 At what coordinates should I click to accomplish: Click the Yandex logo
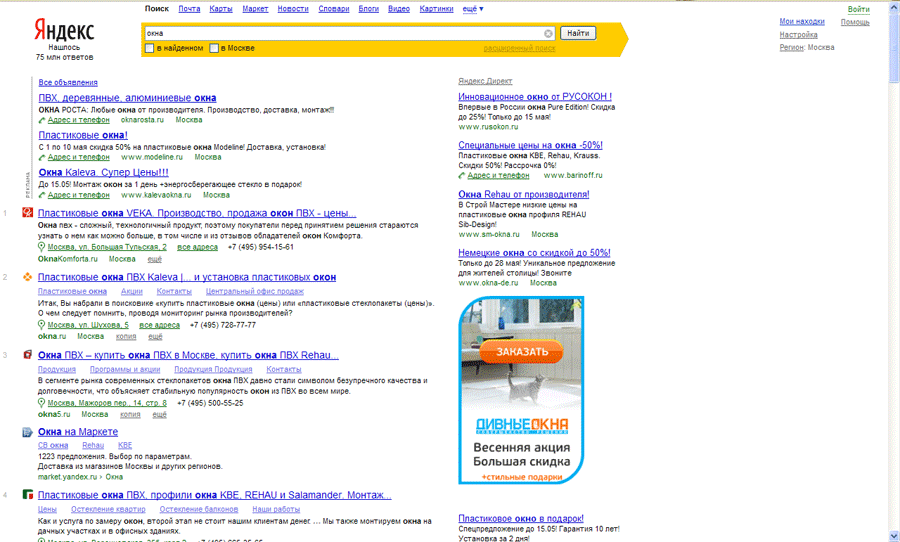pyautogui.click(x=64, y=30)
